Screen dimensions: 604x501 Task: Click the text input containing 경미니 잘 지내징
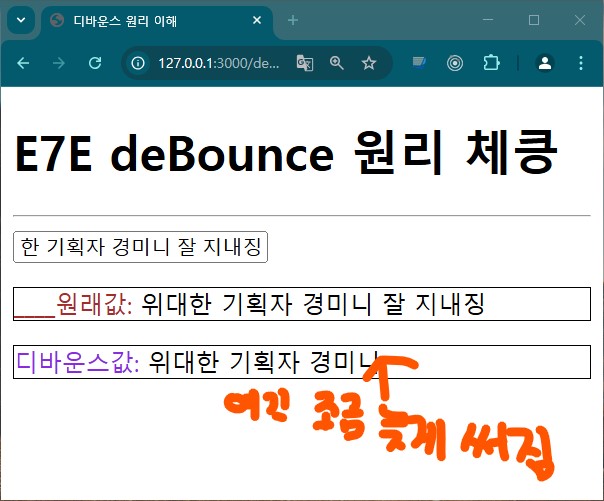click(140, 247)
